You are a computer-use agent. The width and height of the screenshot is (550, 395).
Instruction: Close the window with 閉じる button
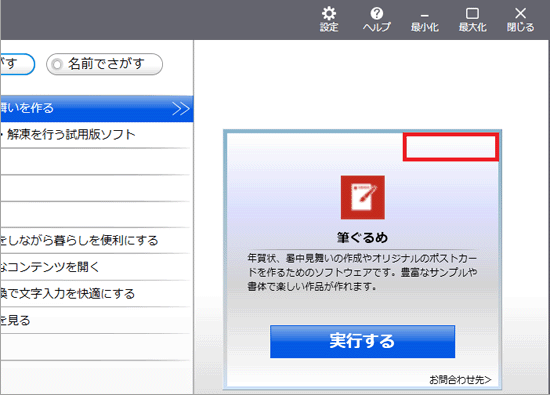(521, 20)
